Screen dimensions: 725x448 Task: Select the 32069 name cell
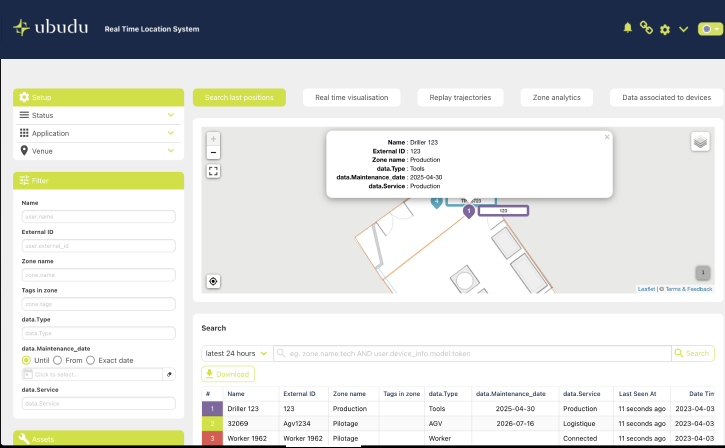click(x=251, y=423)
